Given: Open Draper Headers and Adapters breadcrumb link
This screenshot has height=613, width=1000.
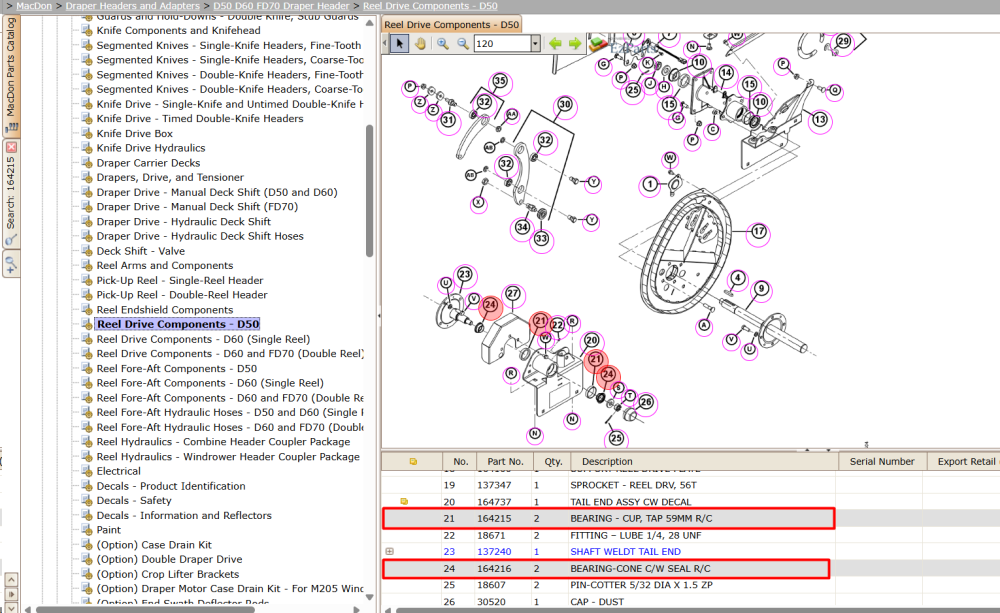Looking at the screenshot, I should point(133,6).
